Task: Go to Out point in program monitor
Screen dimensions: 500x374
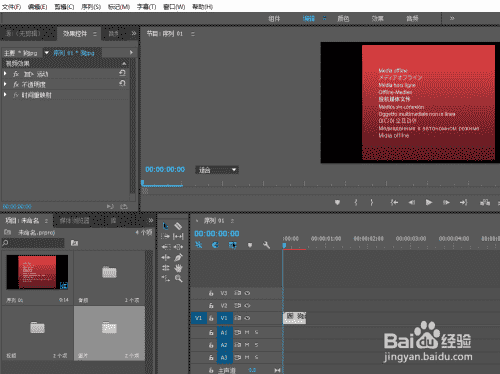Action: (464, 202)
